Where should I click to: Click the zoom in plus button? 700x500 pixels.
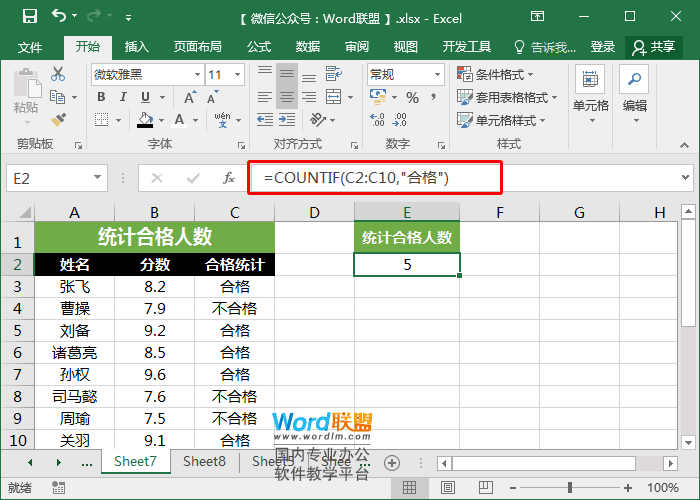(x=628, y=488)
